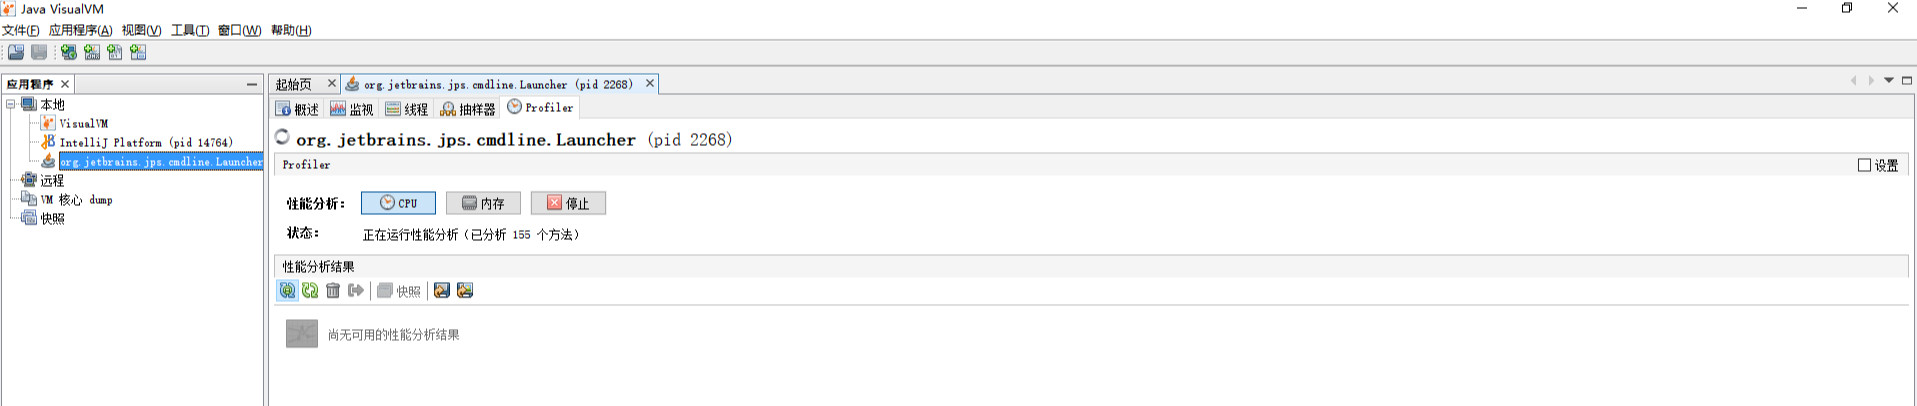The height and width of the screenshot is (406, 1917).
Task: Reset collected results with trash icon
Action: tap(333, 290)
